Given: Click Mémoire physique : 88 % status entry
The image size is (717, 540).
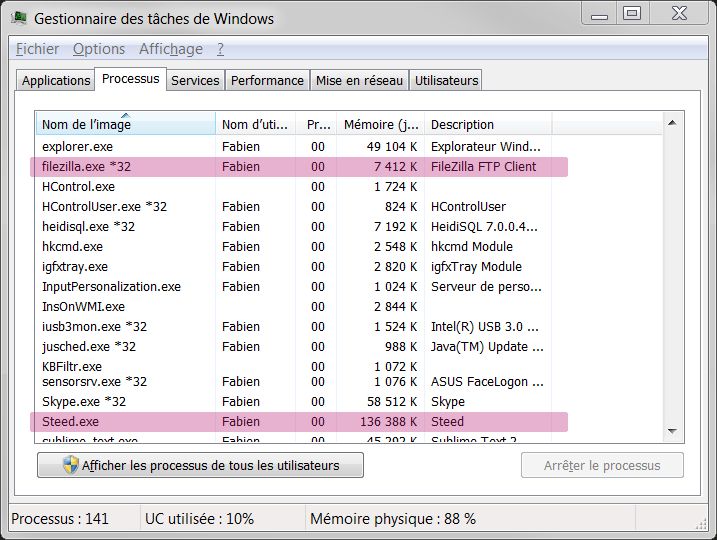Looking at the screenshot, I should 393,519.
